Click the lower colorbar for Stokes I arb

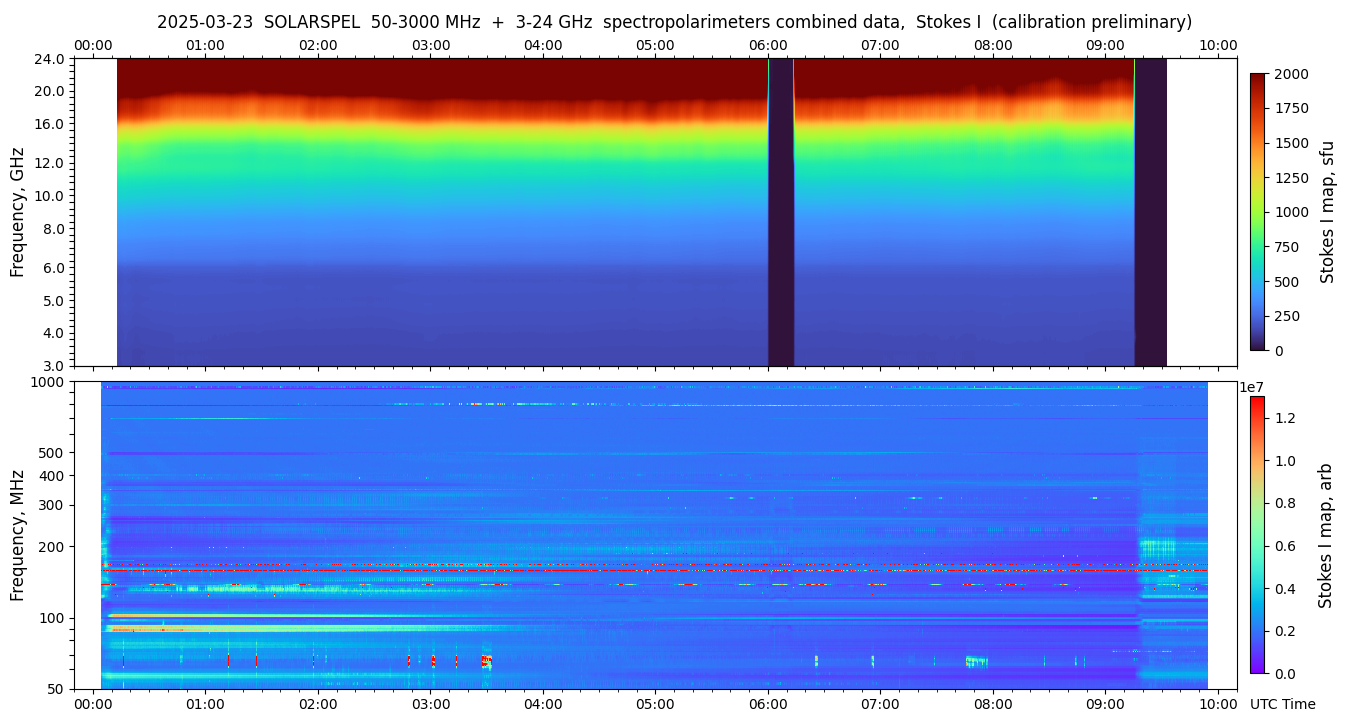(x=1256, y=535)
